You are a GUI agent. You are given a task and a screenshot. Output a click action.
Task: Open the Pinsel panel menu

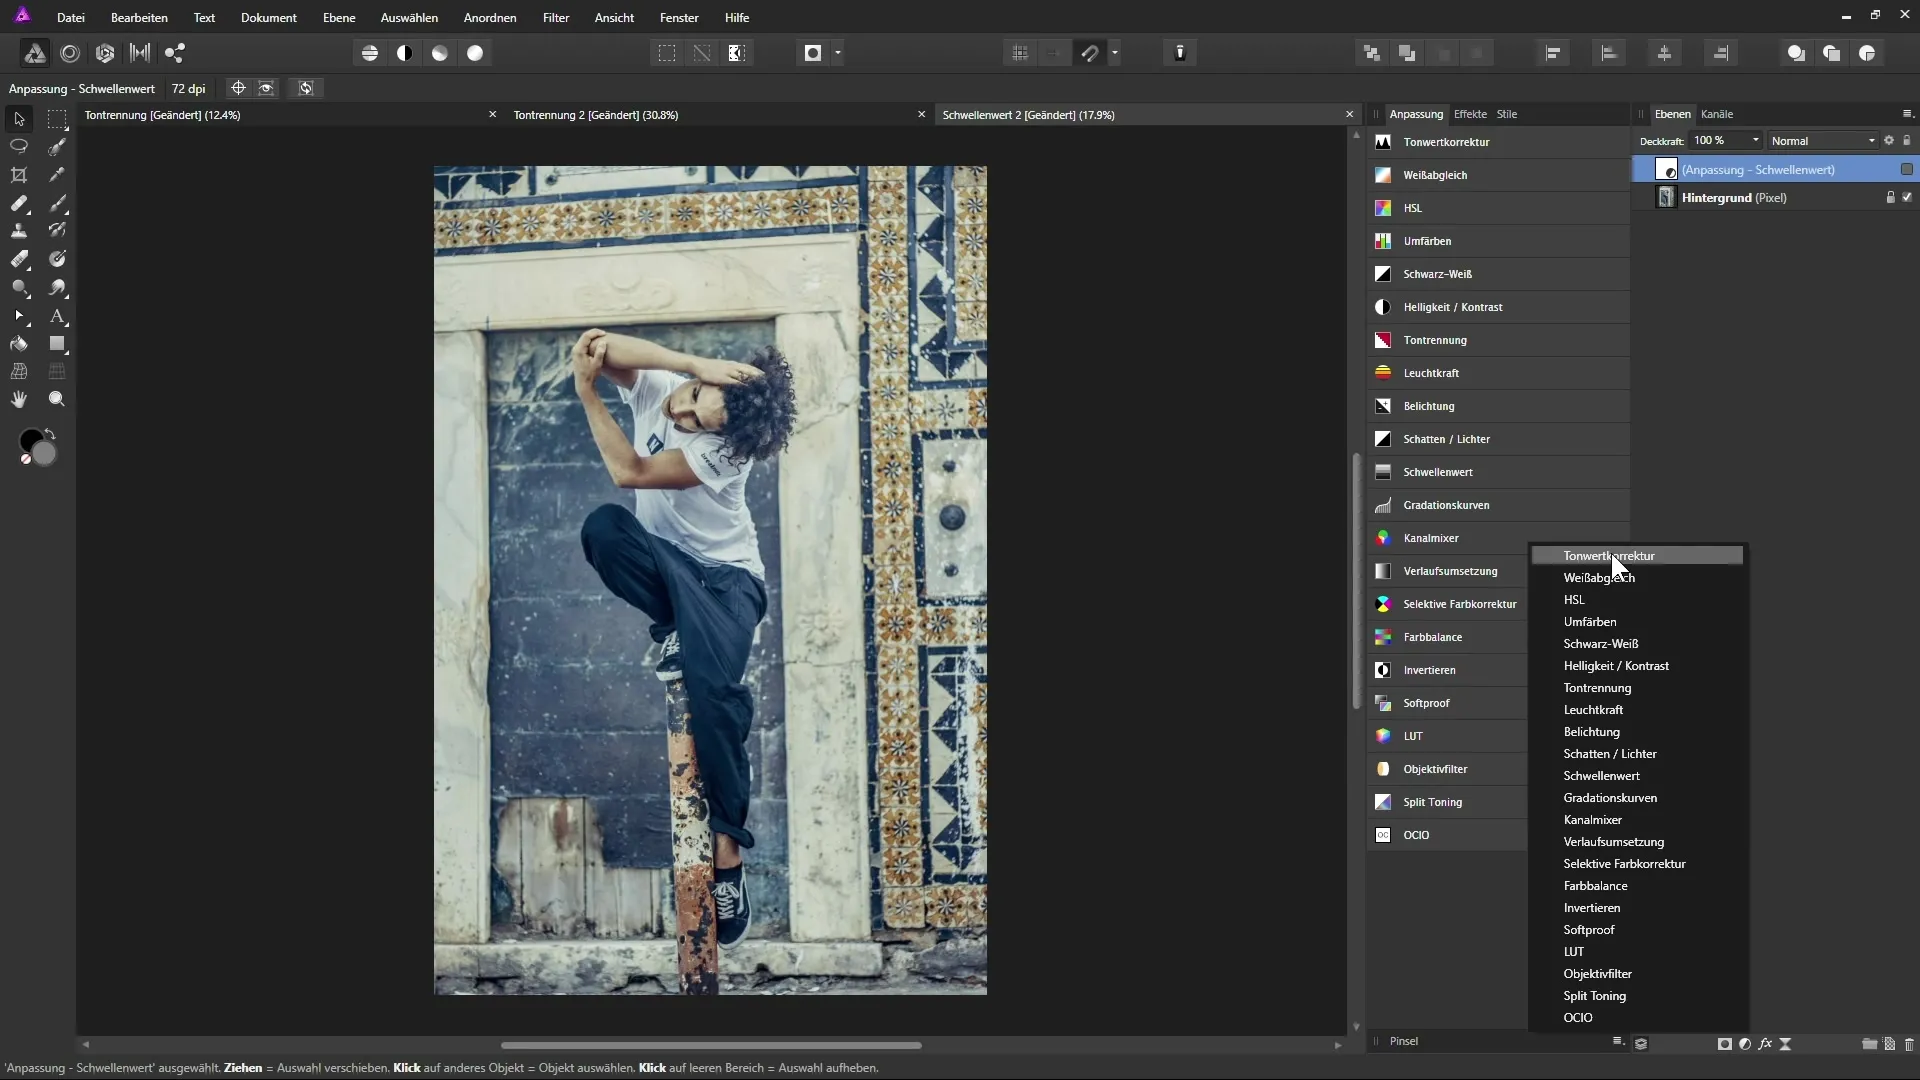click(x=1618, y=1042)
